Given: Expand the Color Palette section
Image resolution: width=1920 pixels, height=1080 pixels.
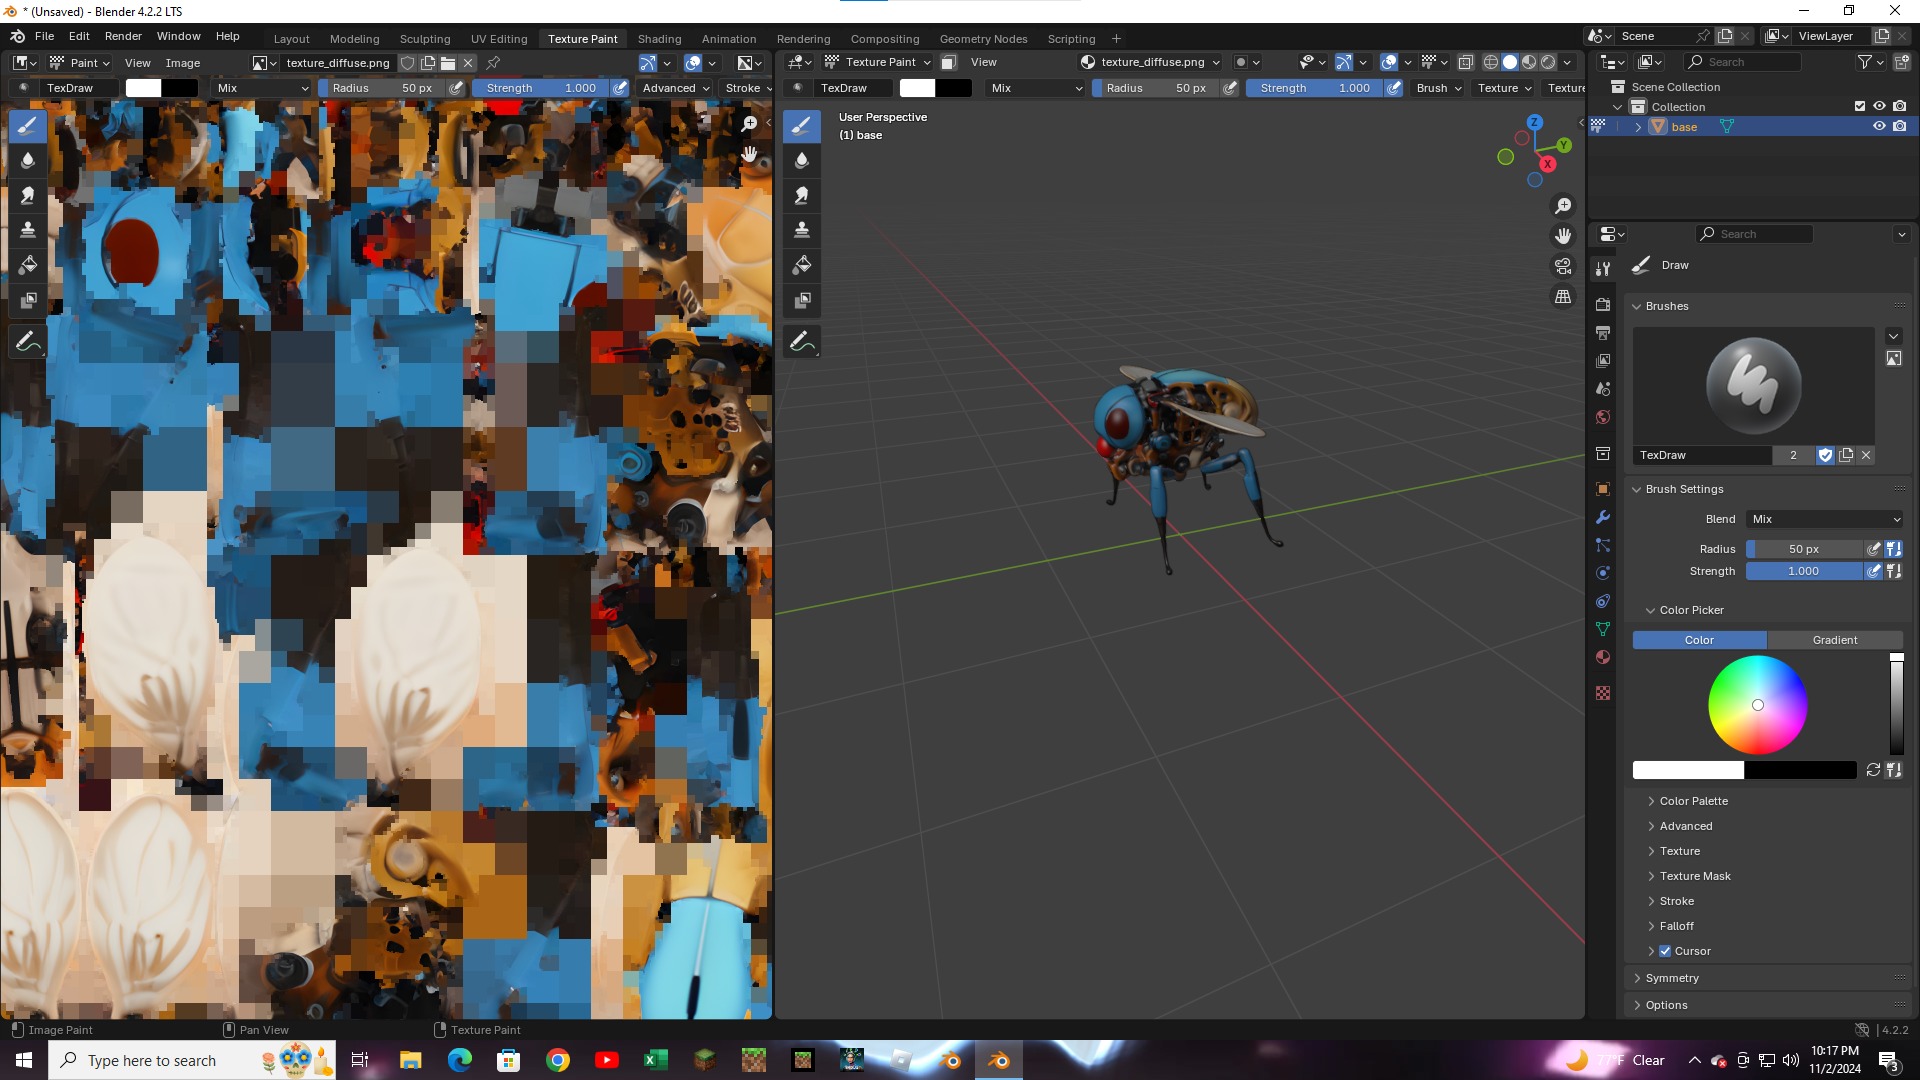Looking at the screenshot, I should click(x=1693, y=801).
